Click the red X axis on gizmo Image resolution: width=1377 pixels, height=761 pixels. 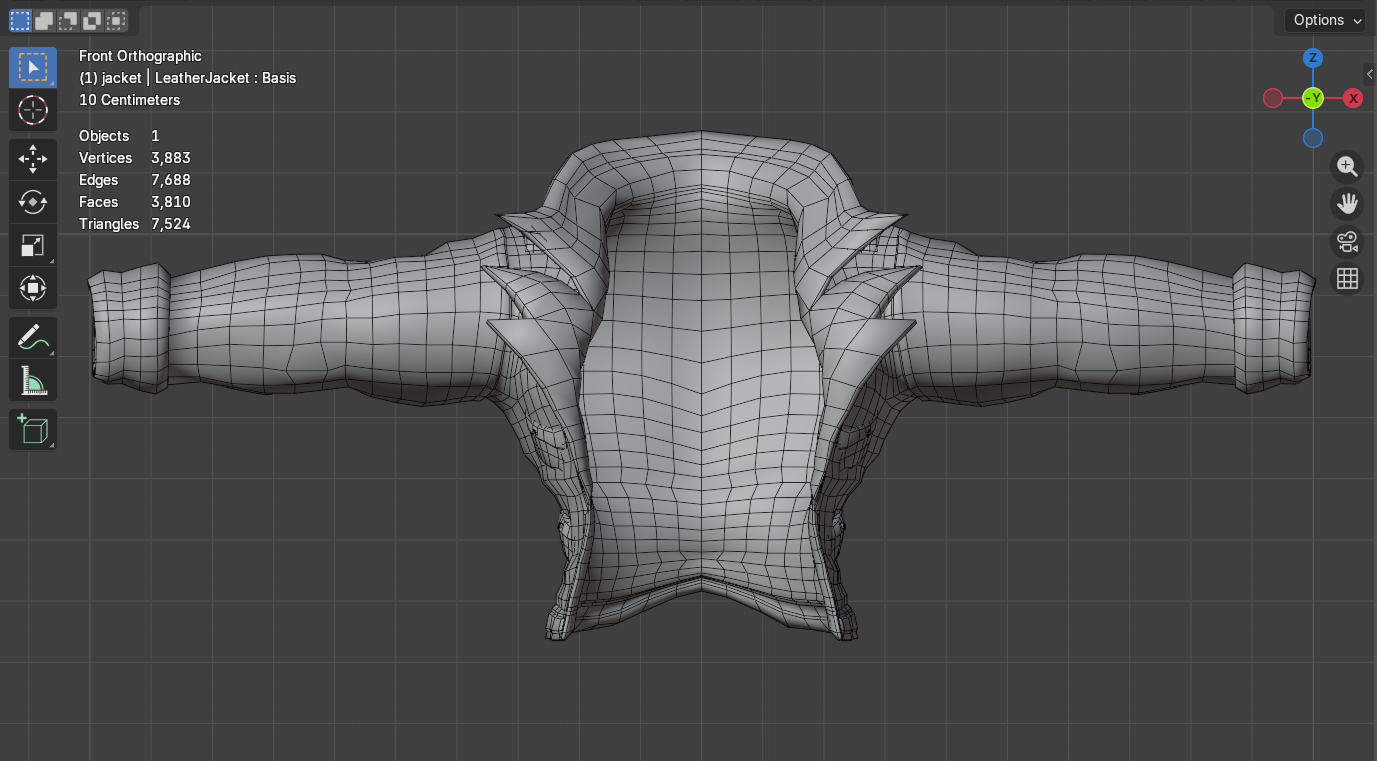pos(1353,98)
